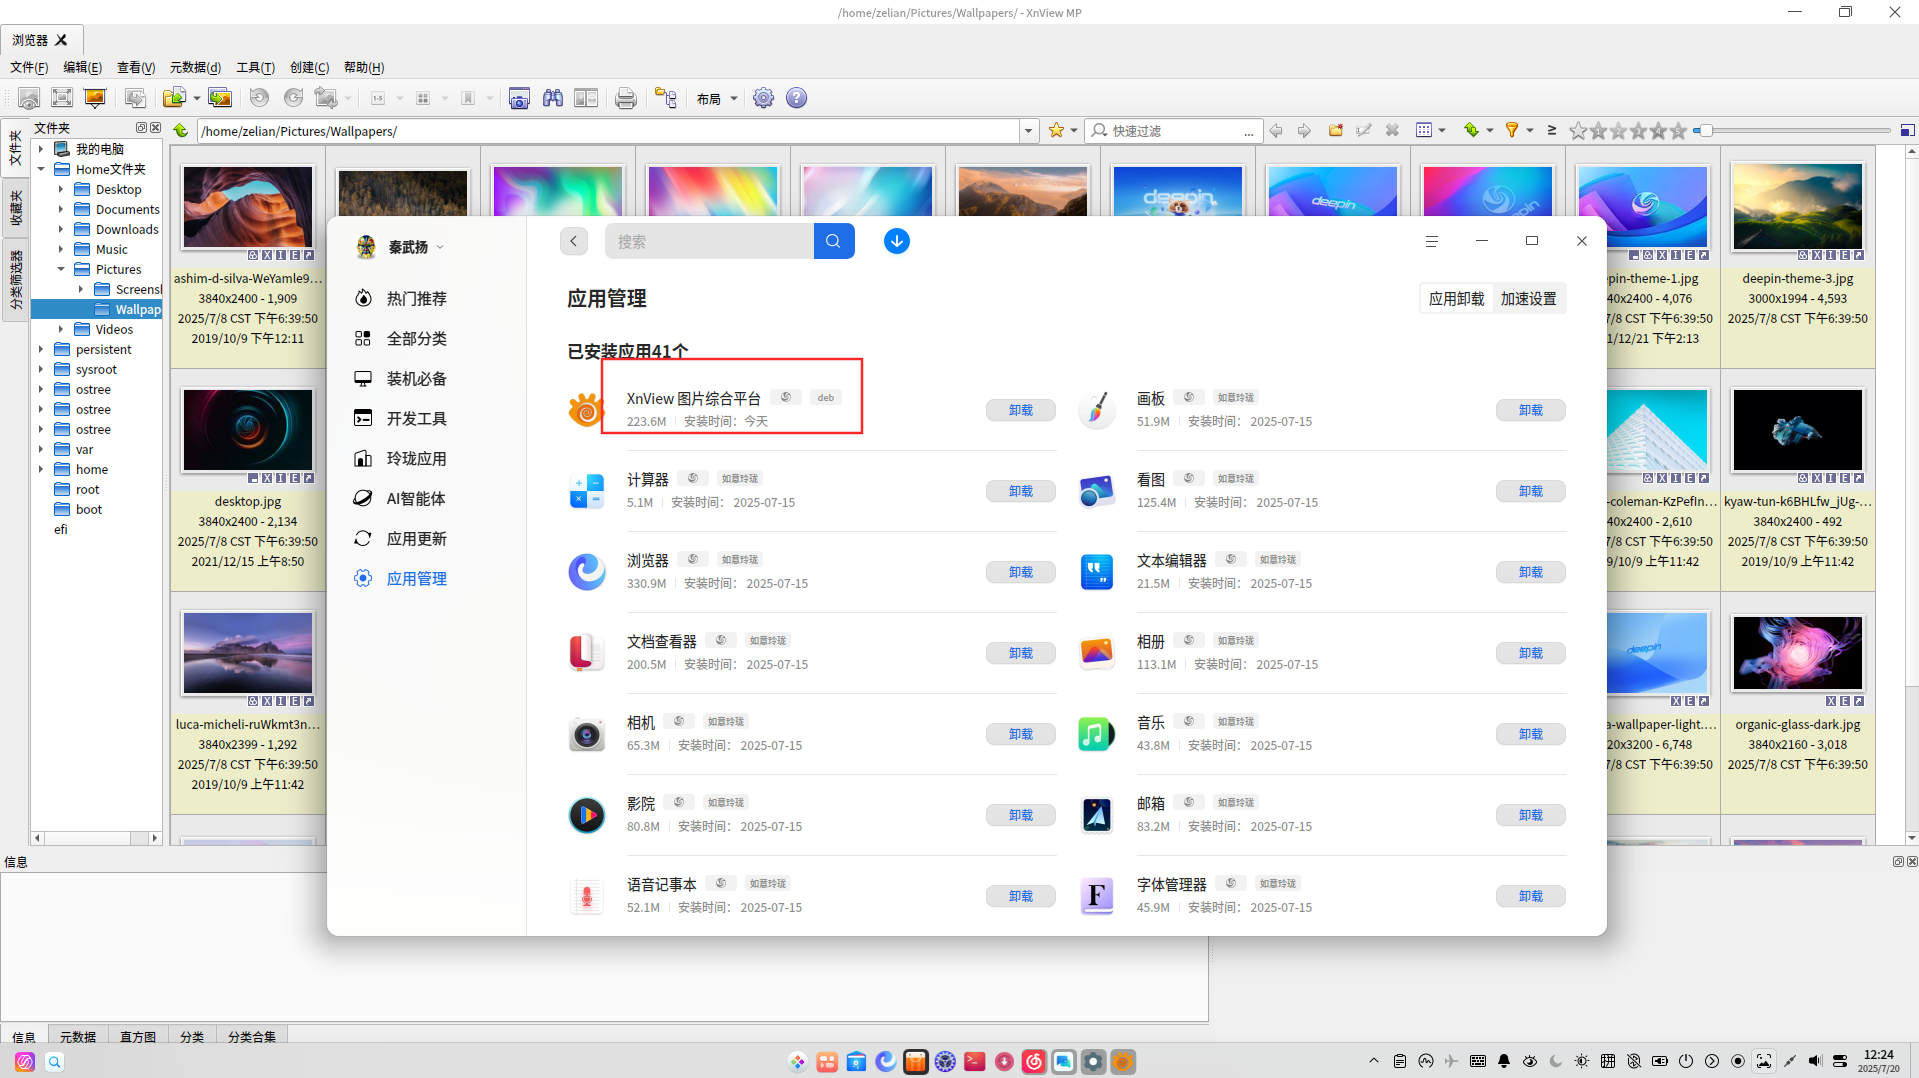Viewport: 1919px width, 1078px height.
Task: Click the blue download manager icon in app store
Action: coord(897,241)
